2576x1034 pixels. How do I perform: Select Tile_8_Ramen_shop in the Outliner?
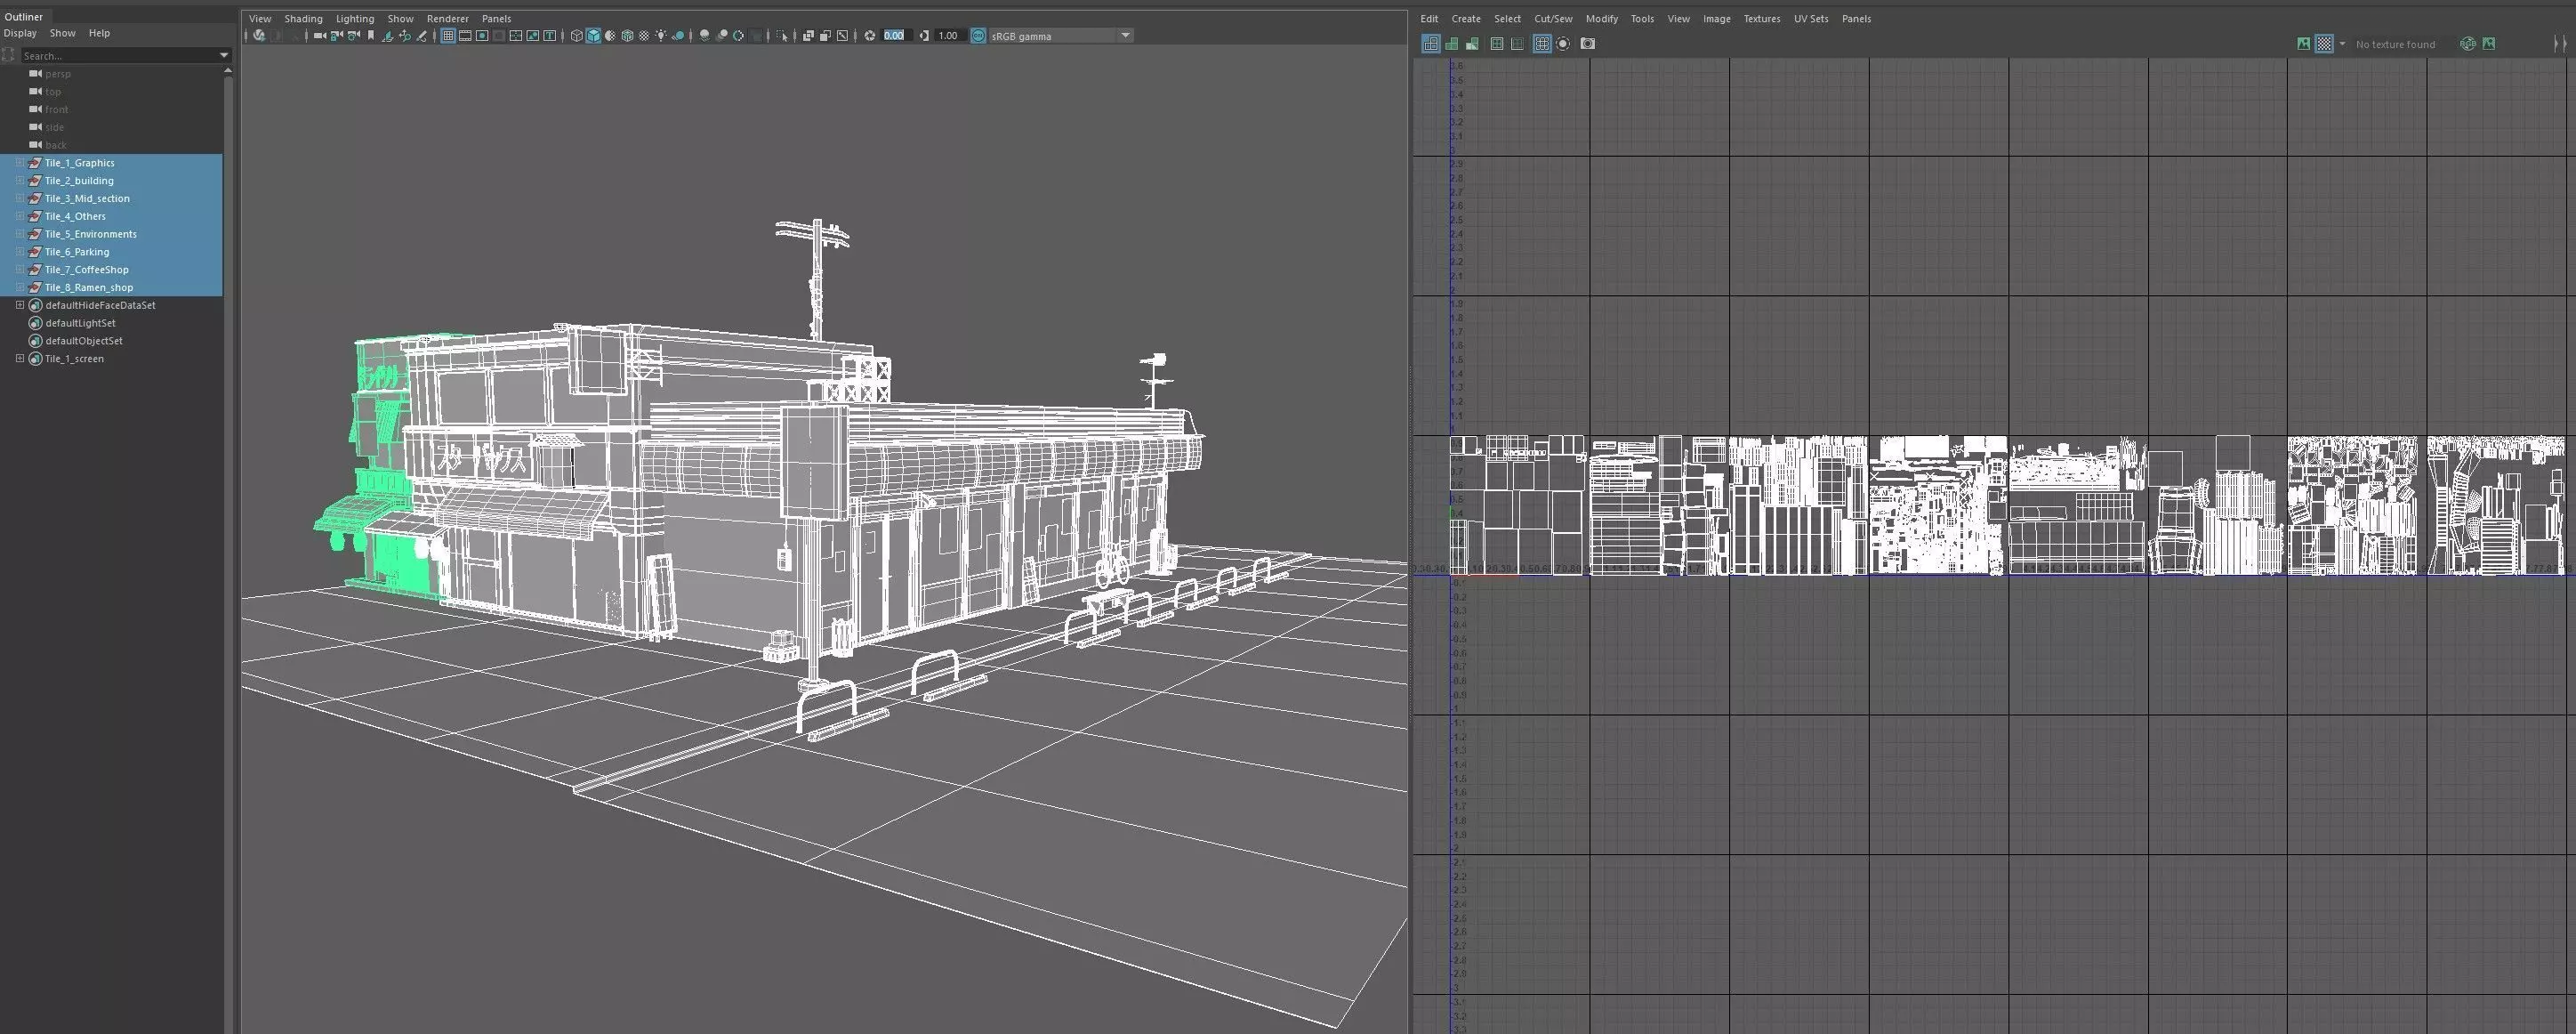point(89,287)
